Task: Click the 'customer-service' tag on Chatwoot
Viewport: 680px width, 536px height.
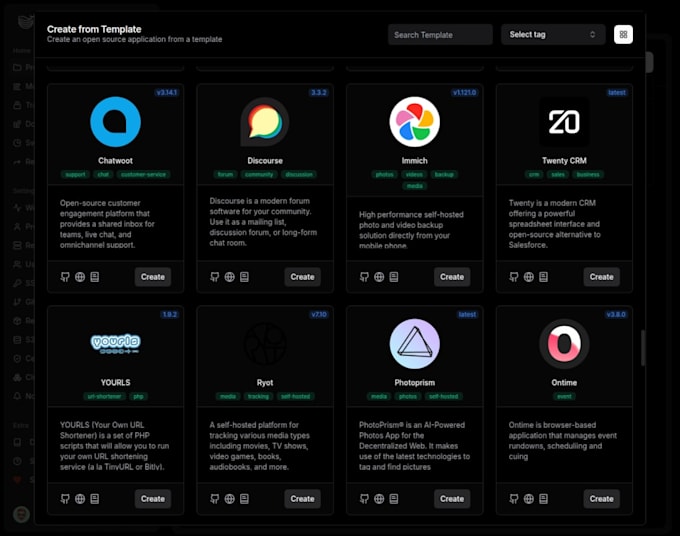Action: (x=144, y=174)
